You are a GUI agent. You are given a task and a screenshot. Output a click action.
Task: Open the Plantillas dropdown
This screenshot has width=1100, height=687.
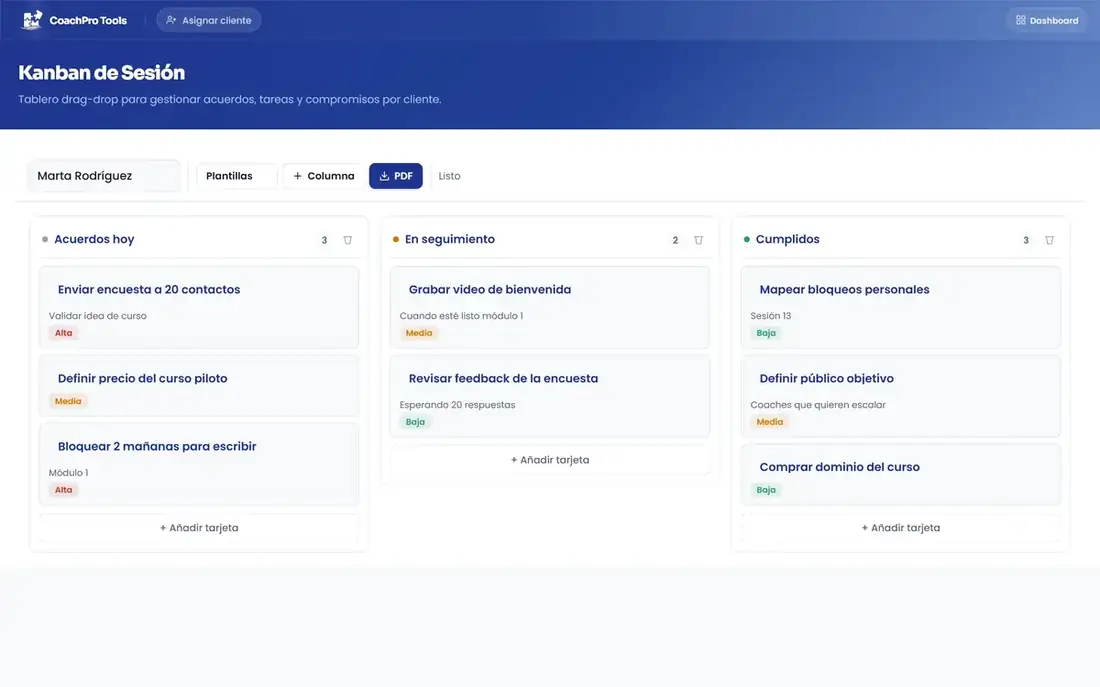[x=236, y=176]
